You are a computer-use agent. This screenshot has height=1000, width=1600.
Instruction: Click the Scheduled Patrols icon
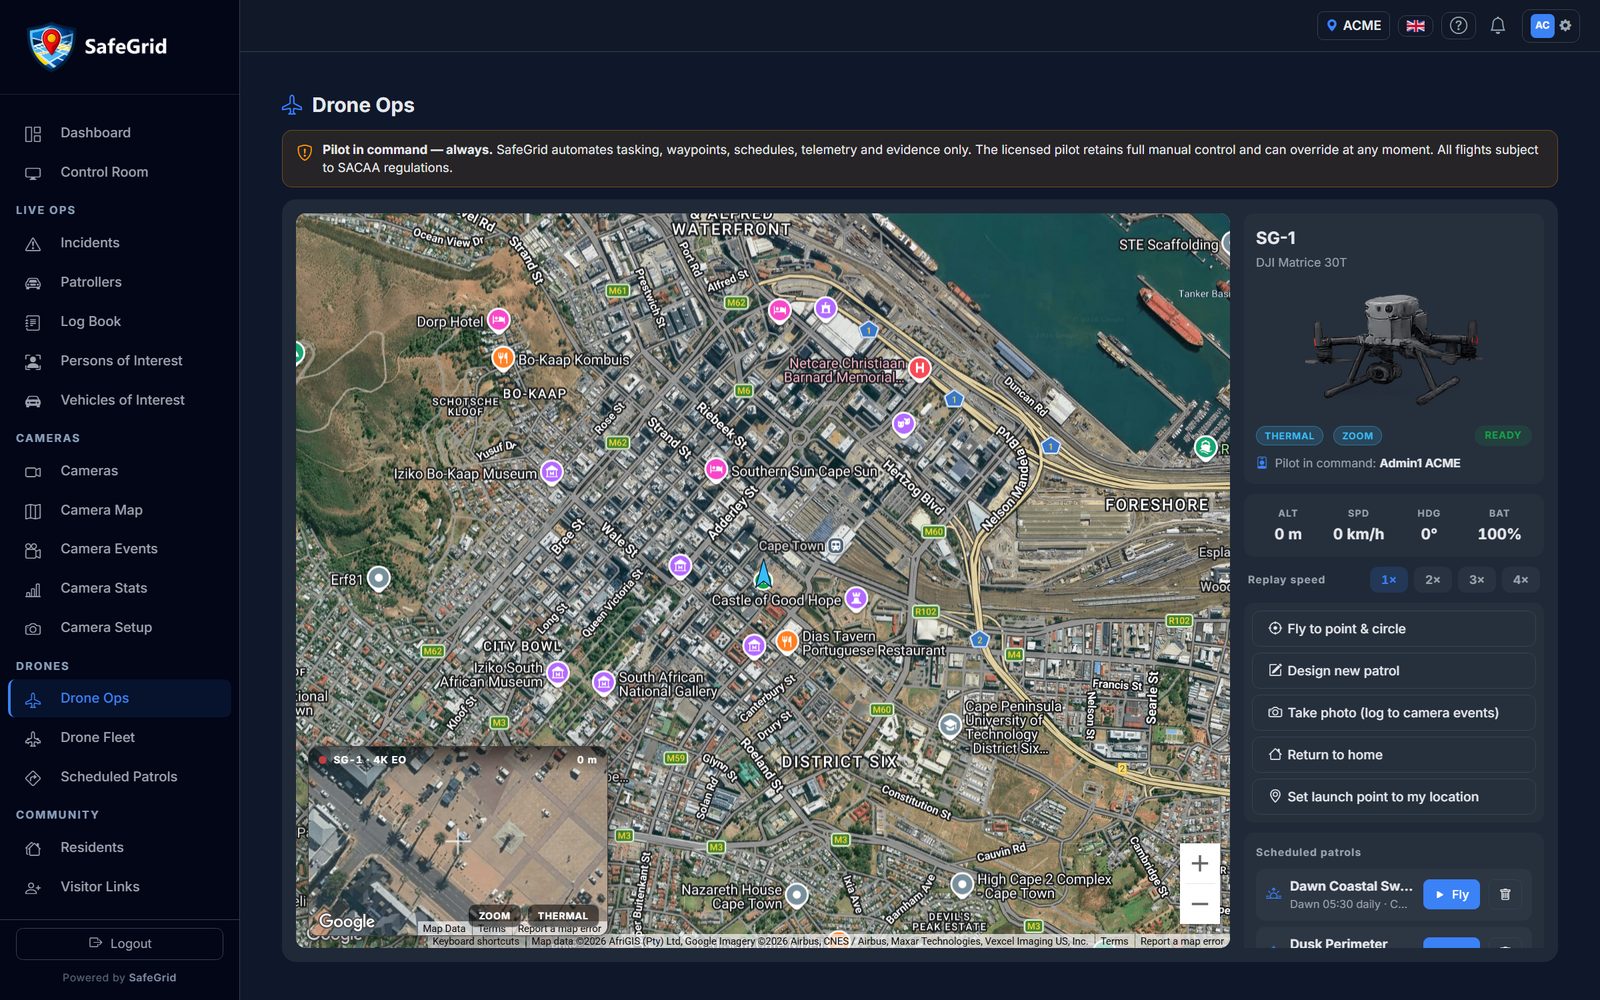(x=33, y=777)
